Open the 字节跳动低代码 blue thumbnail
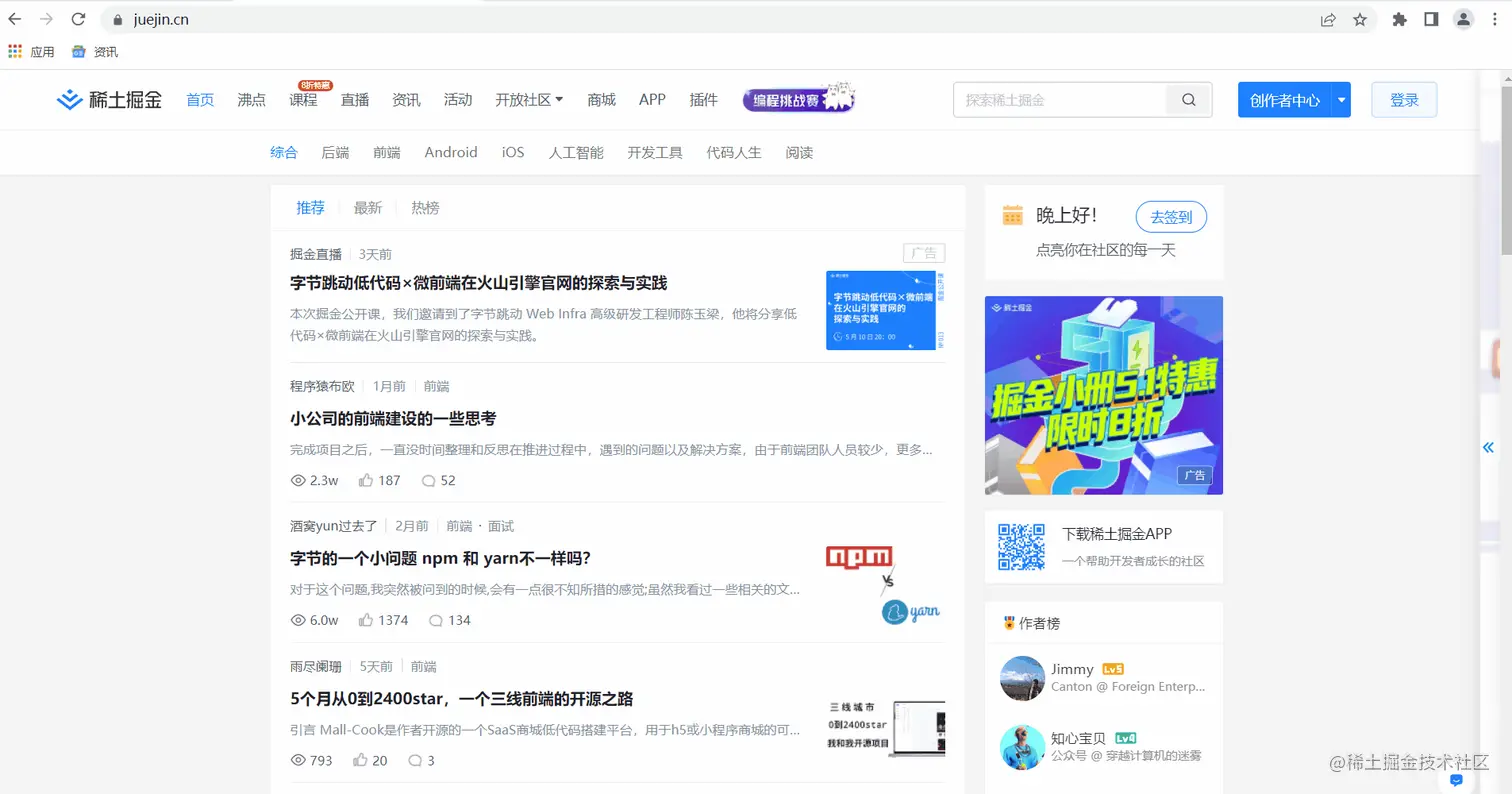The image size is (1512, 794). click(x=885, y=310)
